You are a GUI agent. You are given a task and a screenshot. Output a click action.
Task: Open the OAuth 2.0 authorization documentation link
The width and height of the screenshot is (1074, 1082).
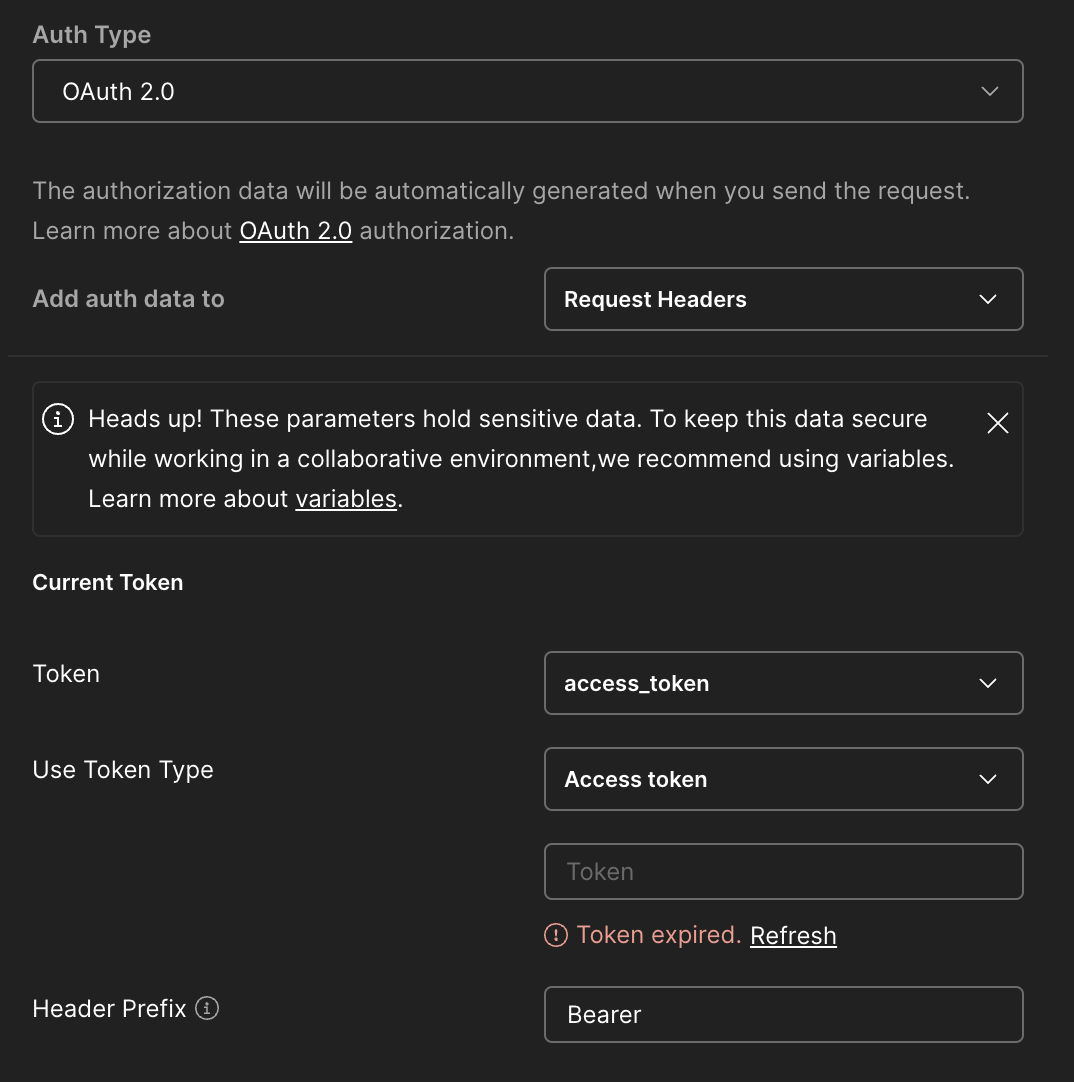click(x=295, y=231)
